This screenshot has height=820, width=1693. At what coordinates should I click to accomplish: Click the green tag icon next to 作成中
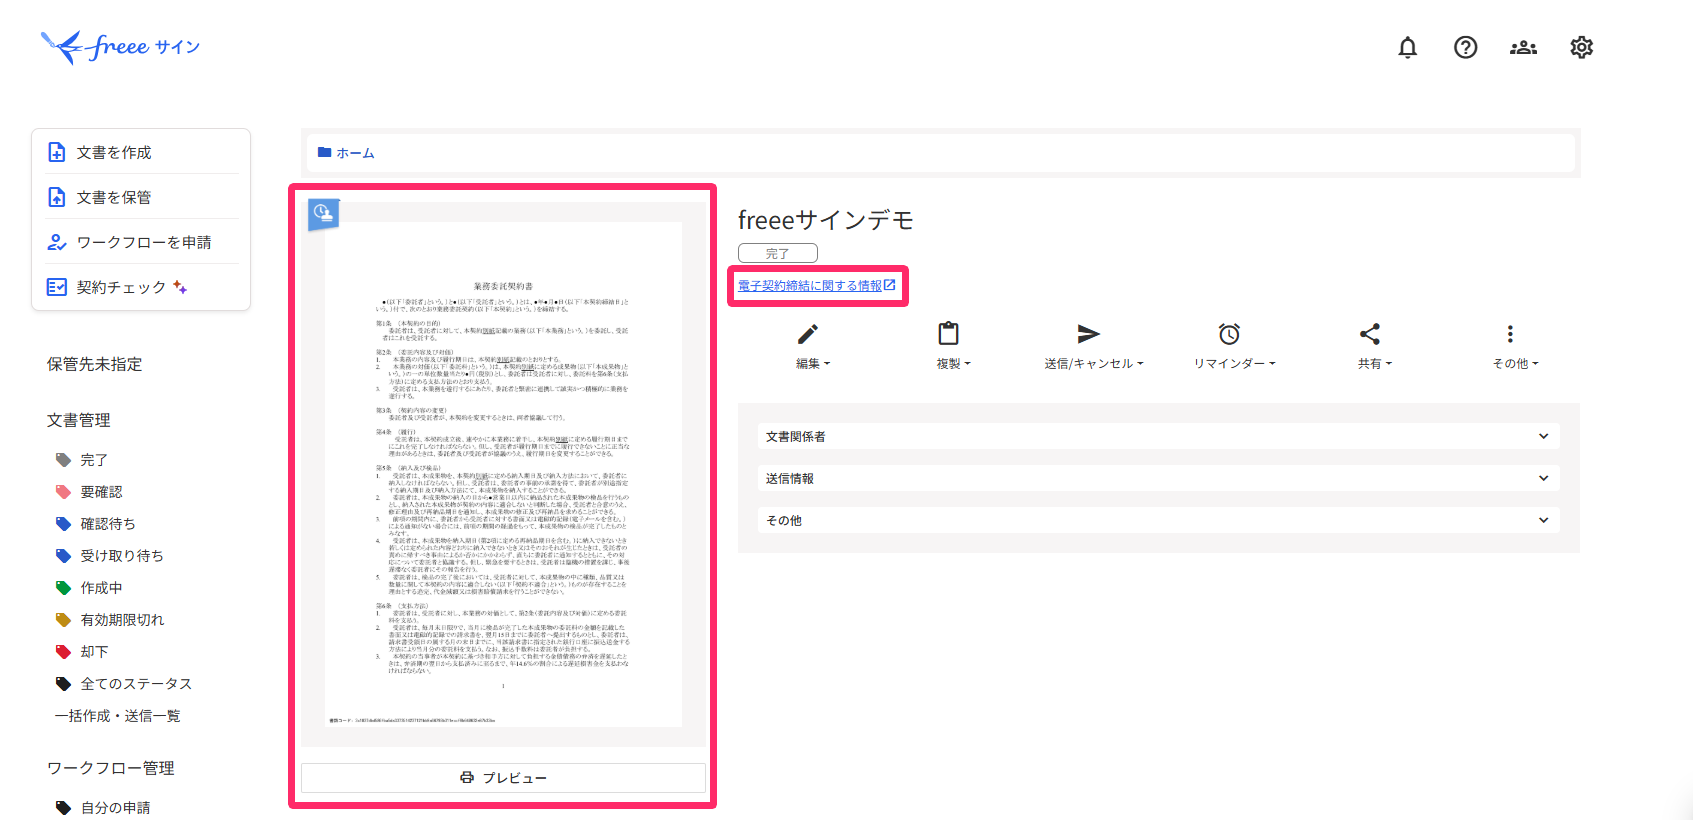click(x=63, y=588)
